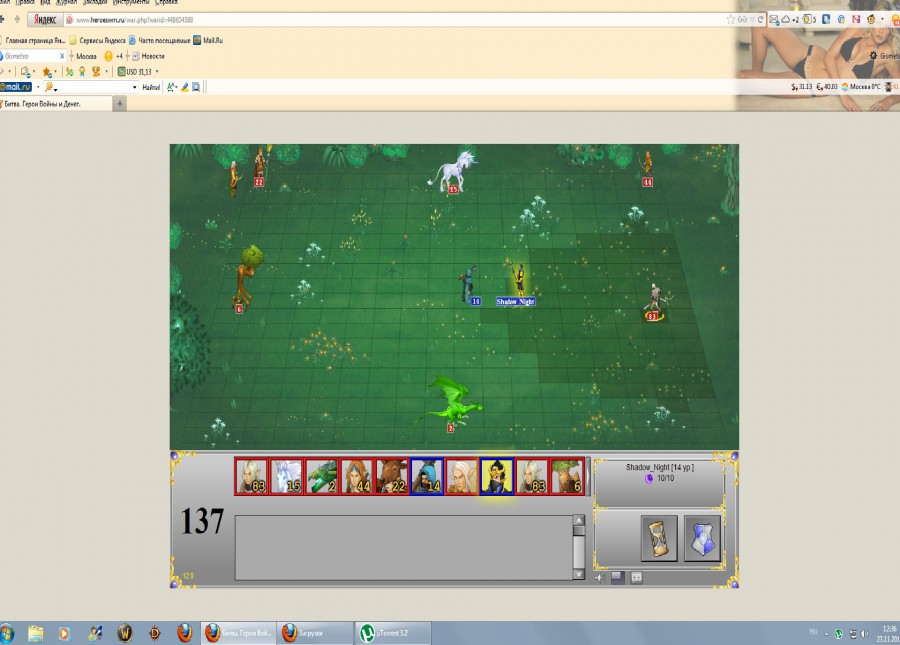
Task: Open the file explorer folder icon on taskbar
Action: tap(35, 633)
